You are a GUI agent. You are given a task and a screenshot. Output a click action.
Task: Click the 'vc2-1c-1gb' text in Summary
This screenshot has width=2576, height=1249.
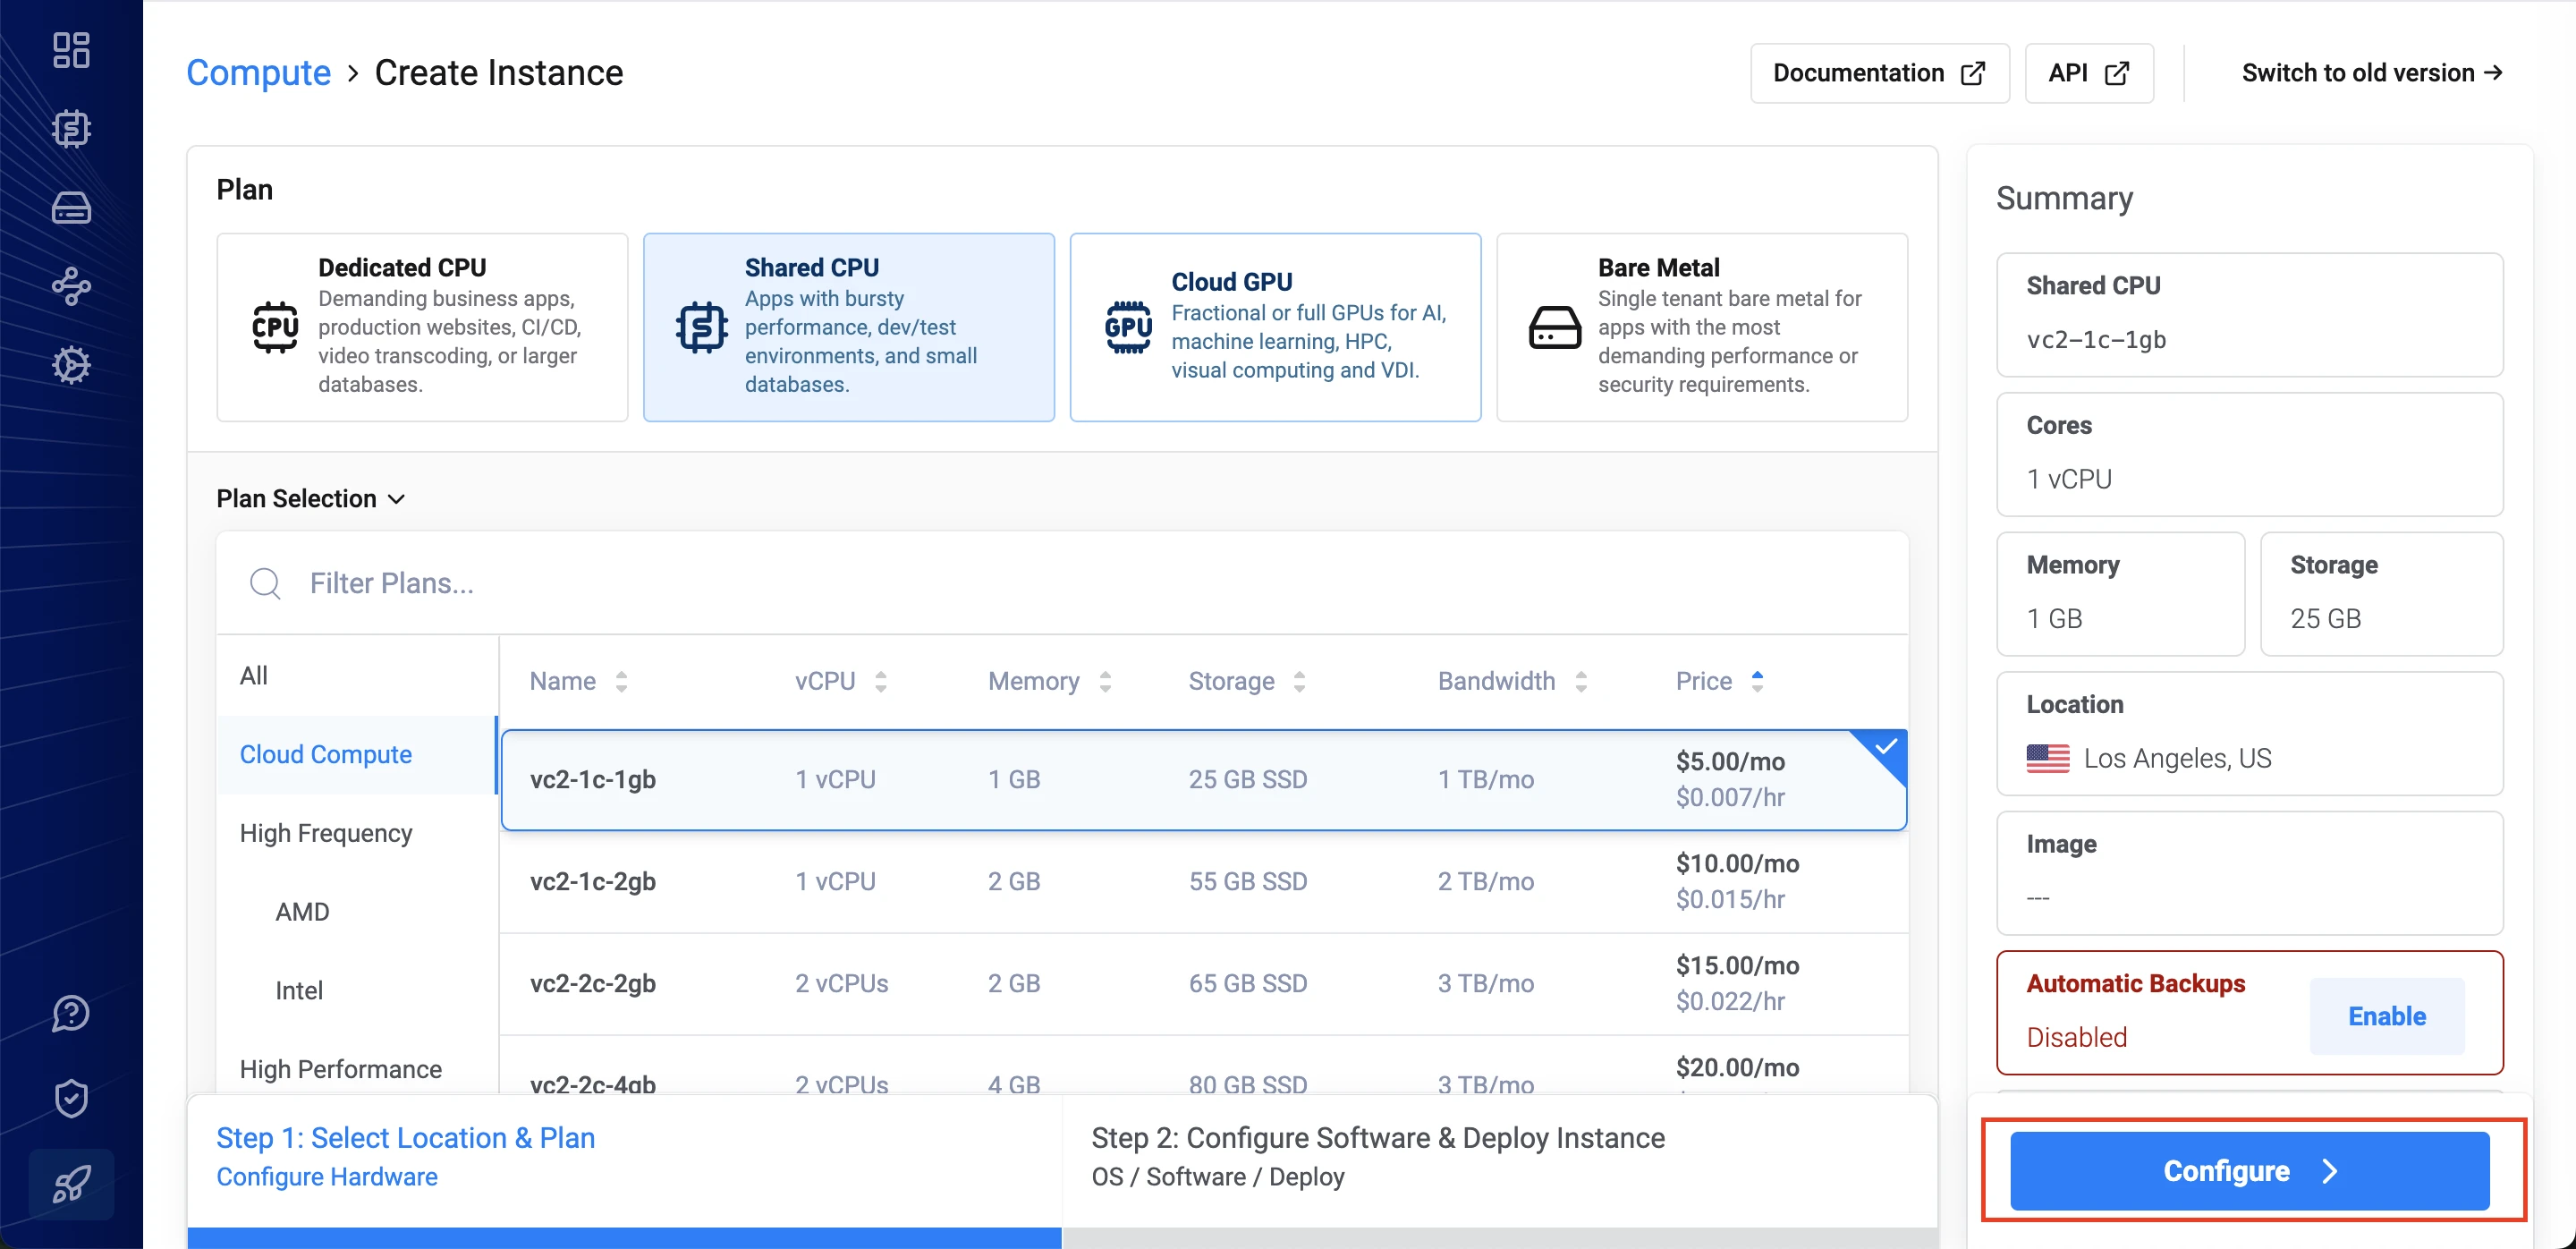(2096, 340)
